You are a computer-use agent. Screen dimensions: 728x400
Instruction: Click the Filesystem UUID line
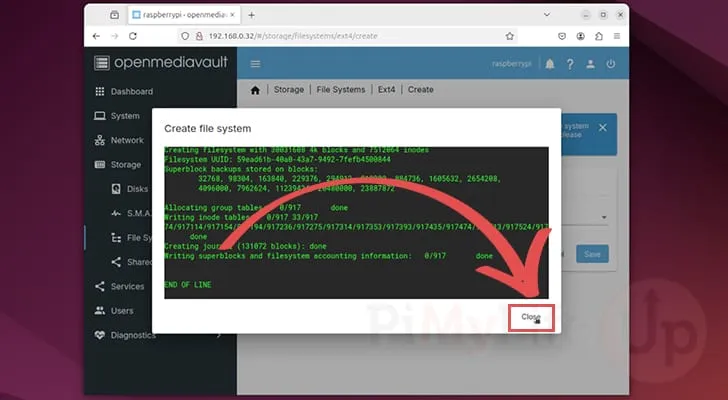277,159
